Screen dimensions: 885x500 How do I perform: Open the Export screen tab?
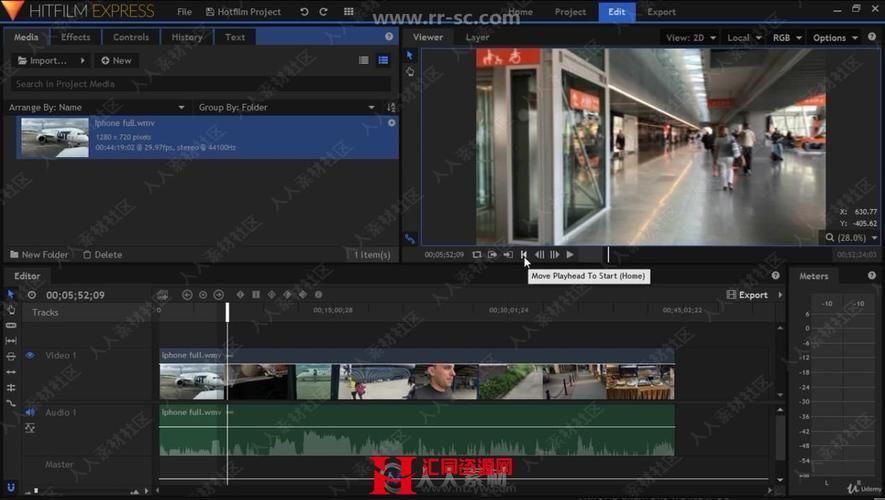(661, 11)
